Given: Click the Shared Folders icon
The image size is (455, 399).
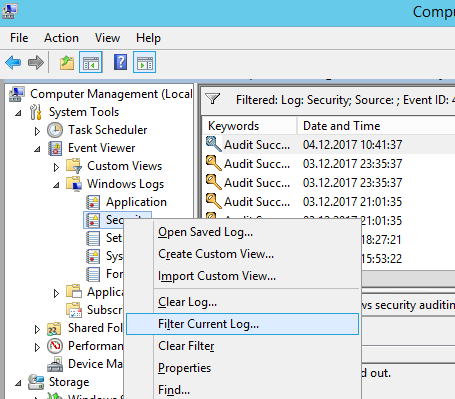Looking at the screenshot, I should coord(54,328).
